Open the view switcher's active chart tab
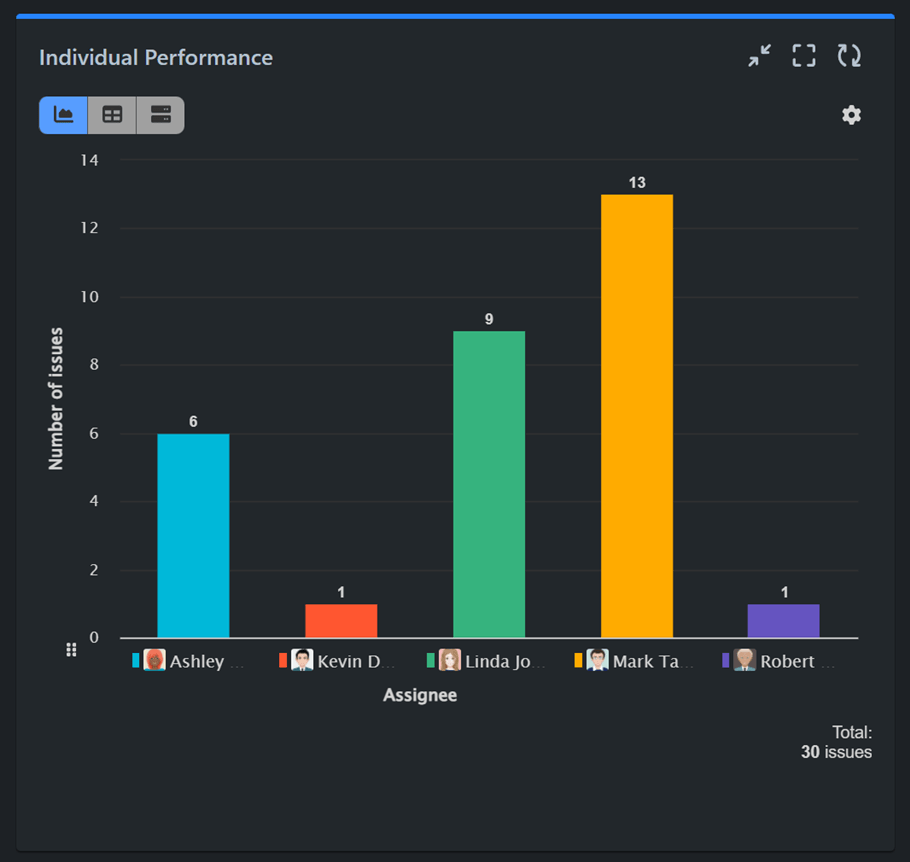This screenshot has width=910, height=862. (x=62, y=115)
